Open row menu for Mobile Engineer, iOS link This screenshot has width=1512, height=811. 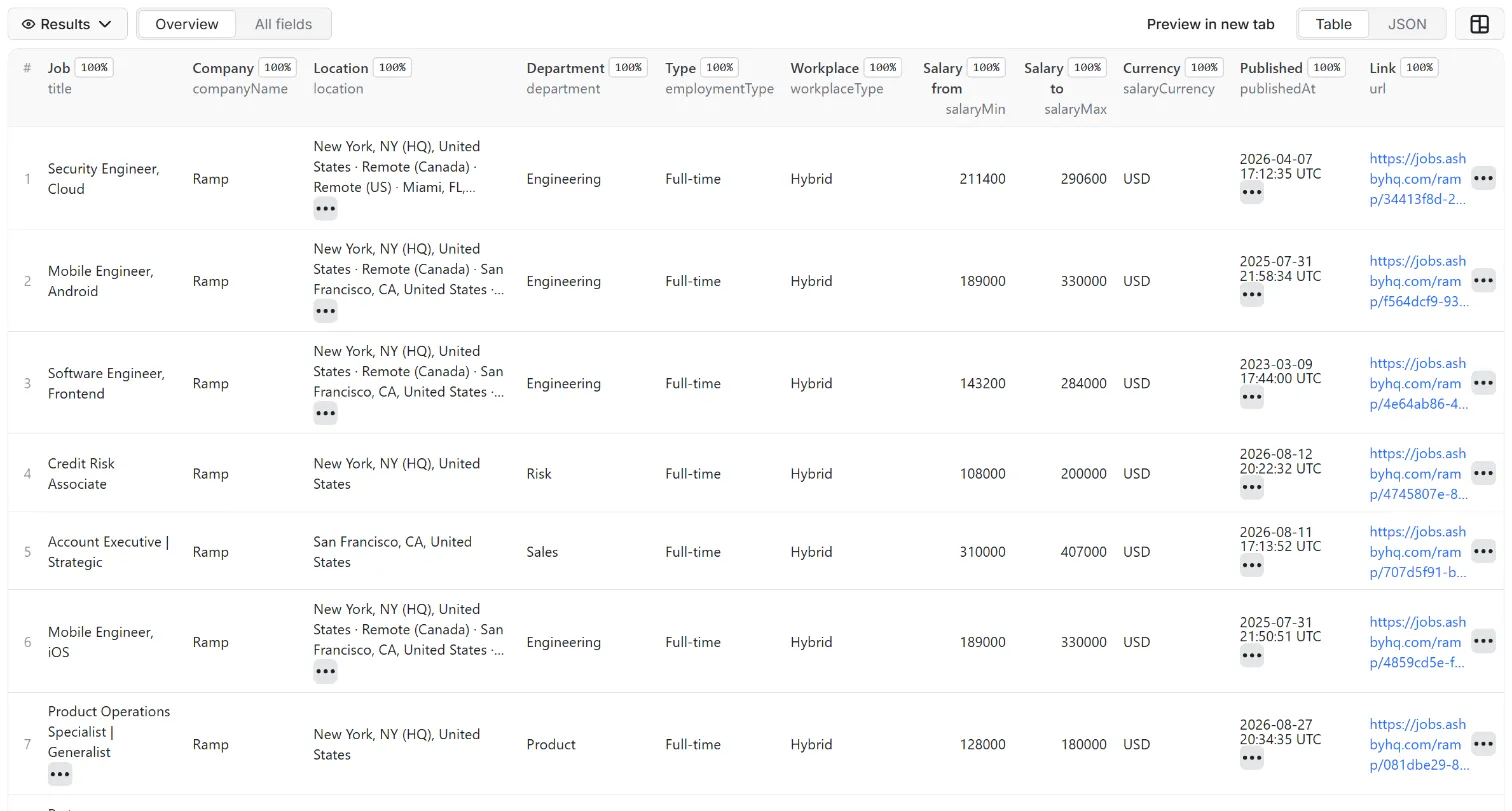coord(1483,642)
